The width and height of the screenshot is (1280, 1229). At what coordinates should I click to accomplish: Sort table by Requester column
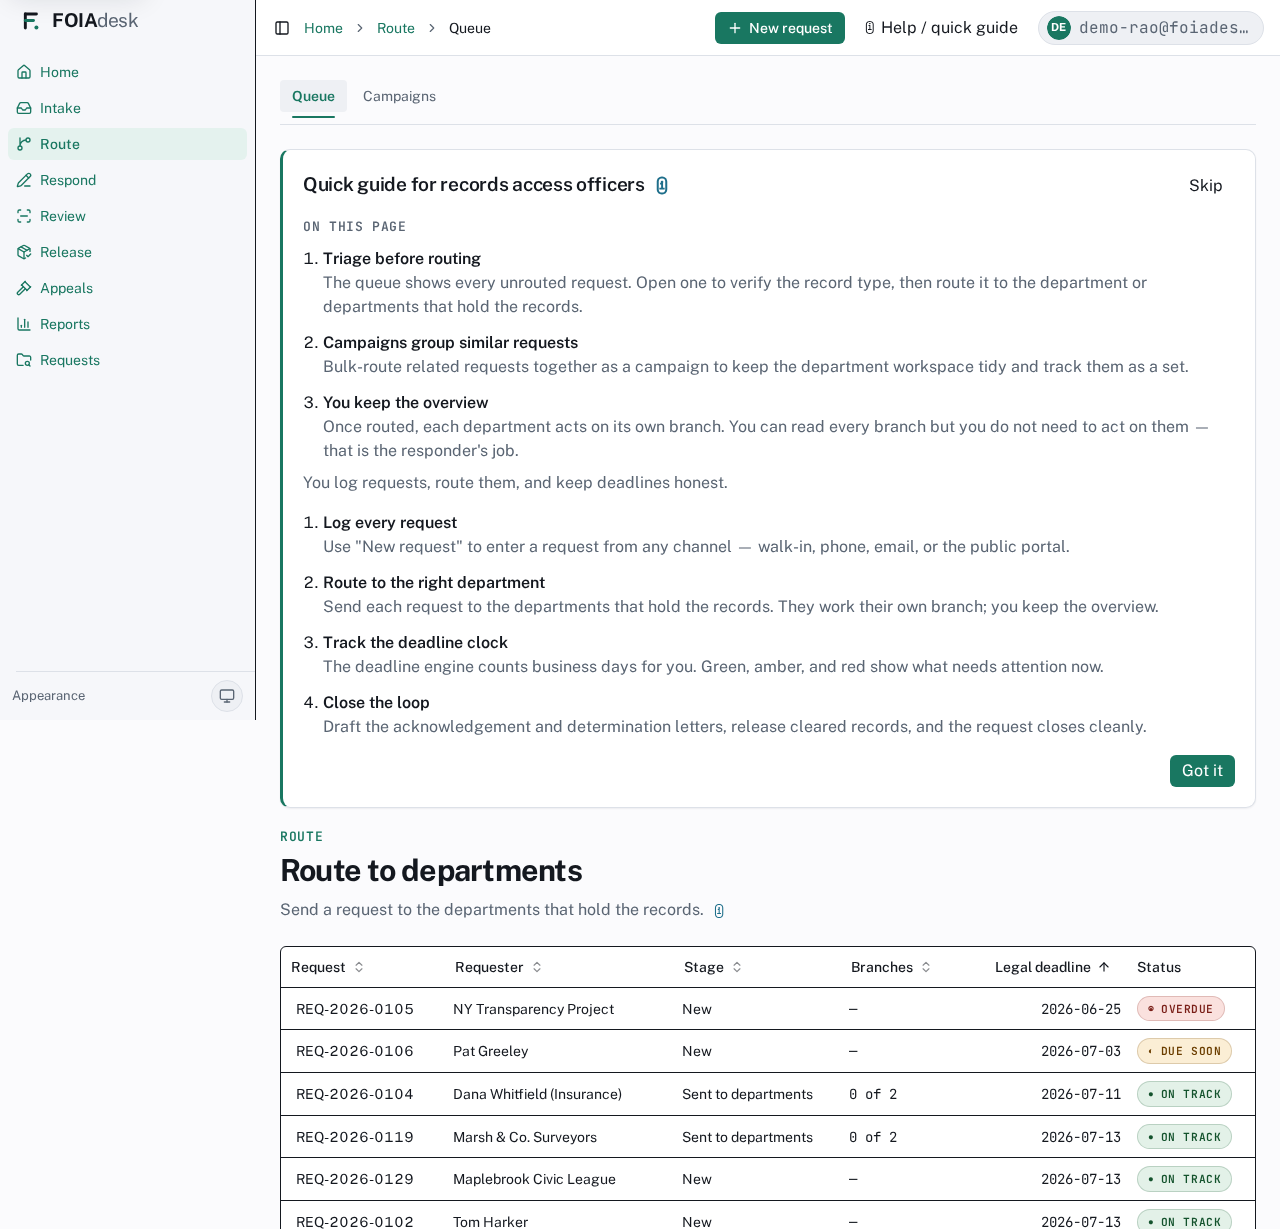[498, 967]
